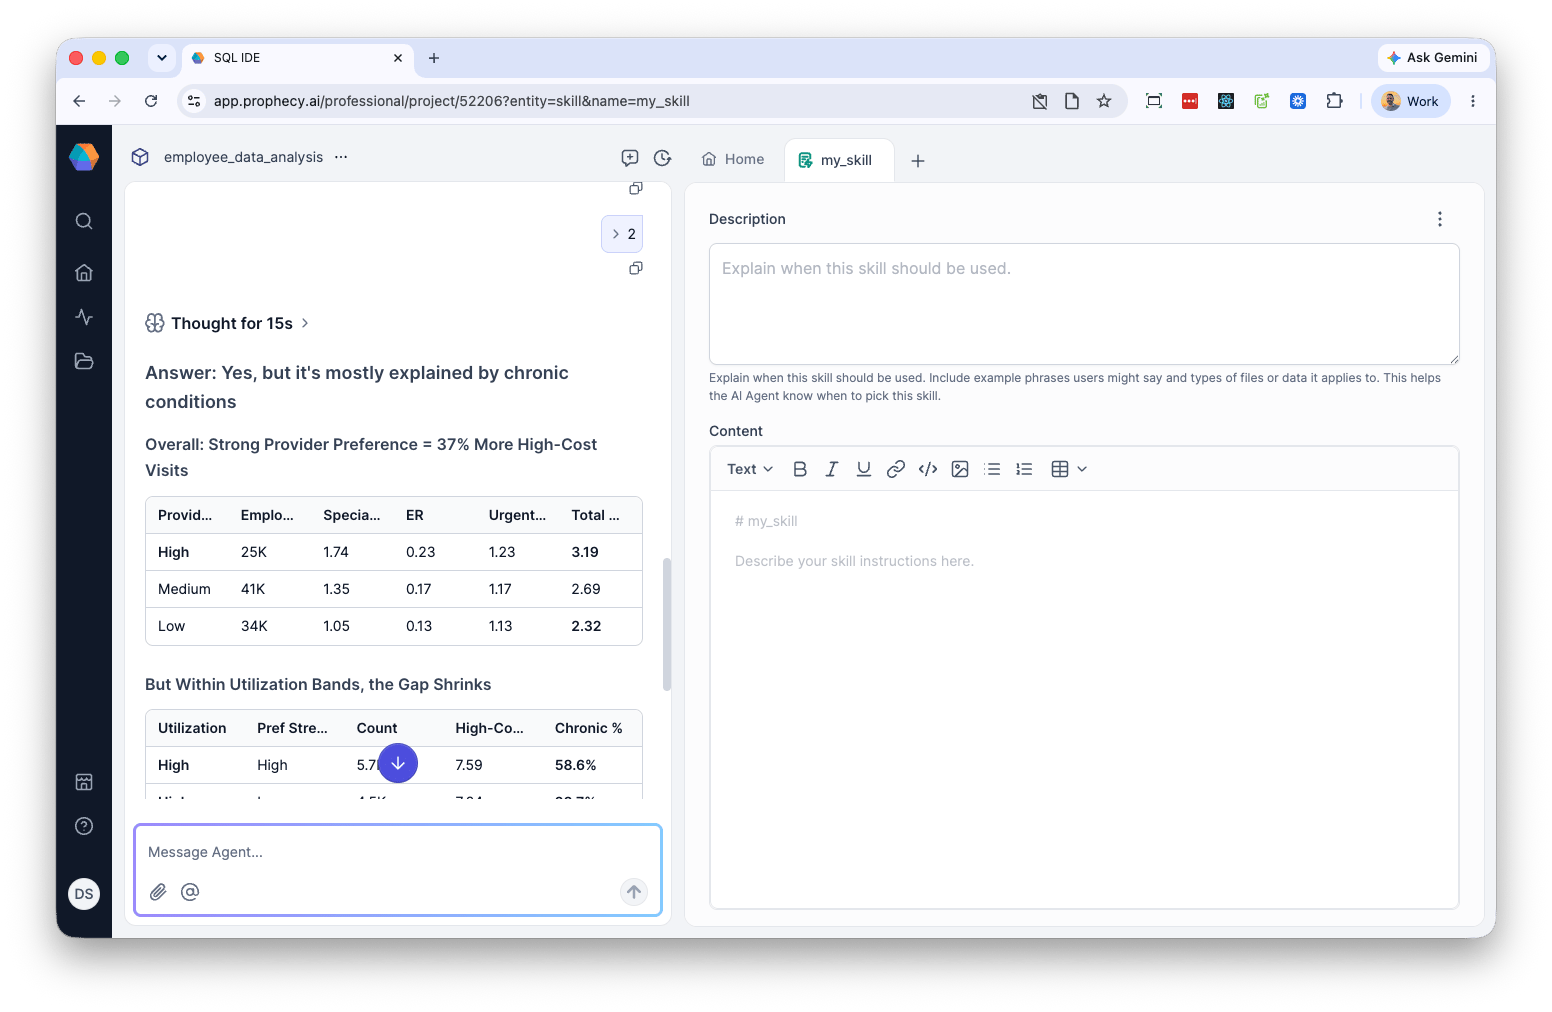Image resolution: width=1552 pixels, height=1012 pixels.
Task: Click the Content editor body
Action: 1084,699
